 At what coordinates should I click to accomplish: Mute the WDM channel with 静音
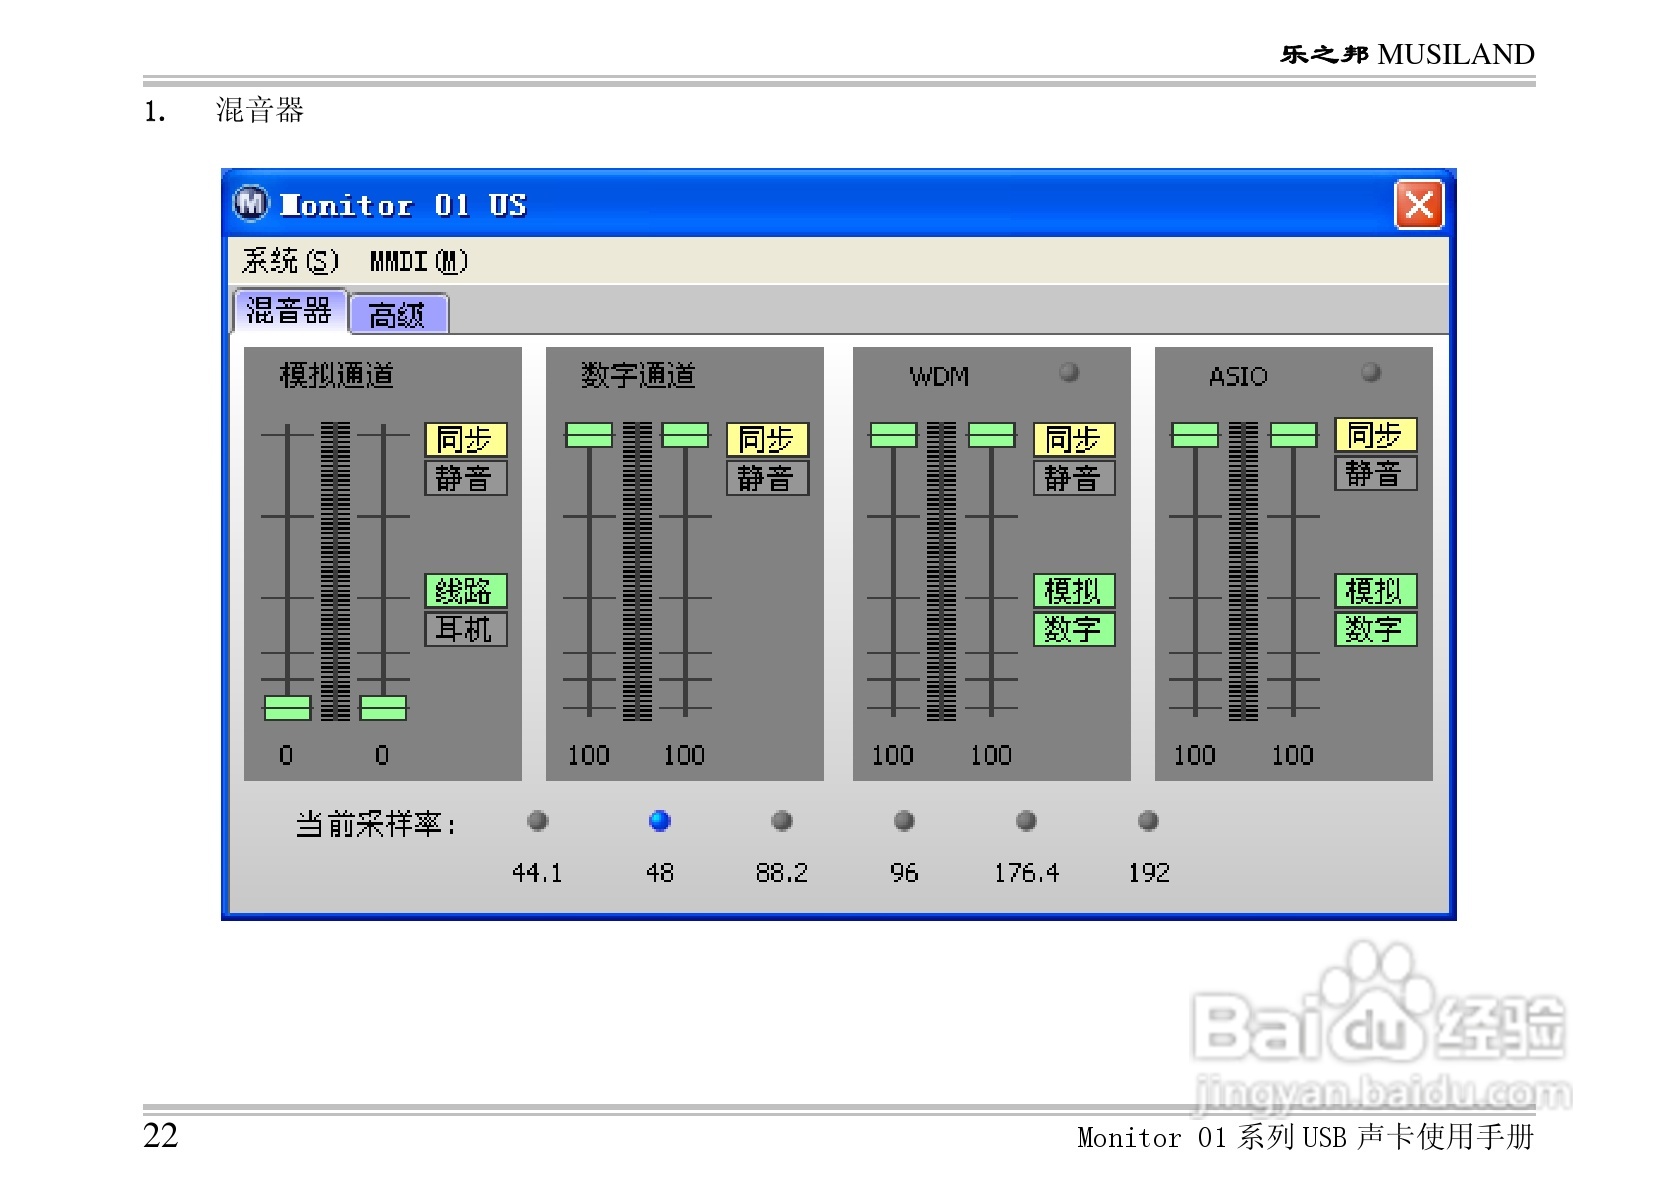[1074, 478]
